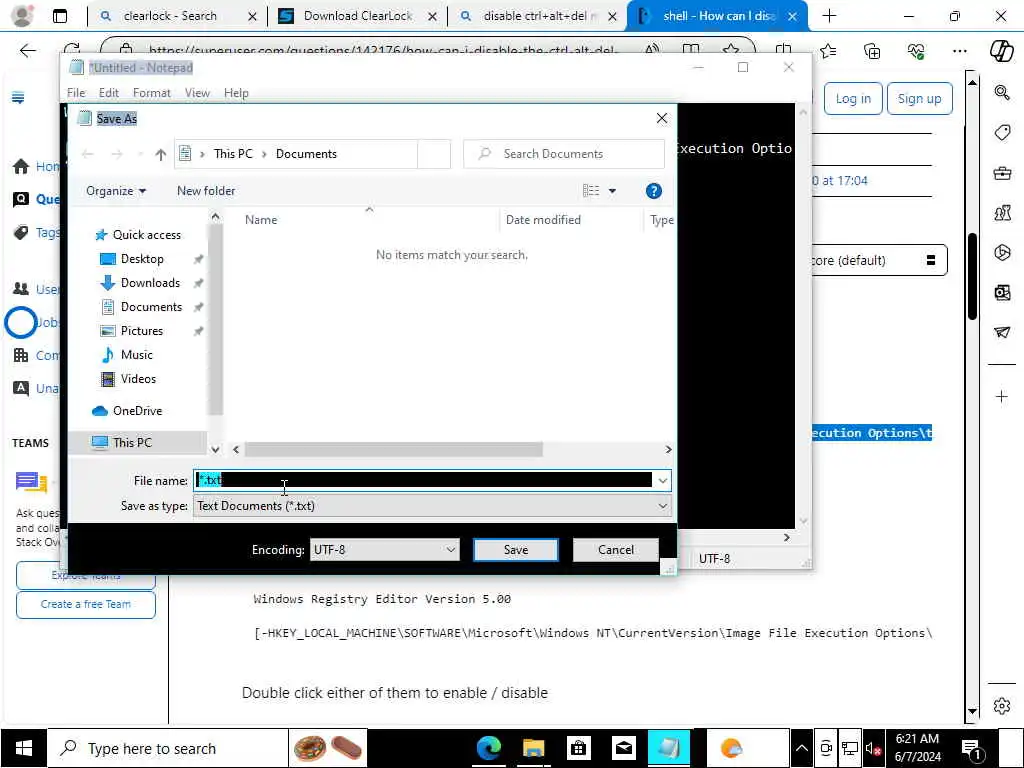Click the page's vertical scrollbar thumb
The width and height of the screenshot is (1024, 768).
tap(972, 277)
